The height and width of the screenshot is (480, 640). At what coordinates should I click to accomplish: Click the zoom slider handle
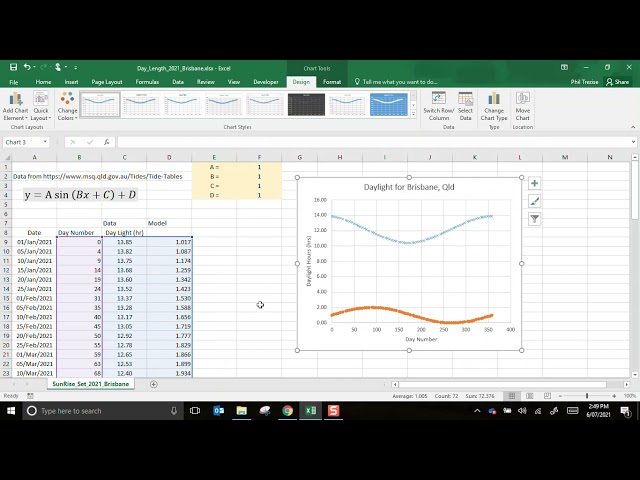[587, 396]
